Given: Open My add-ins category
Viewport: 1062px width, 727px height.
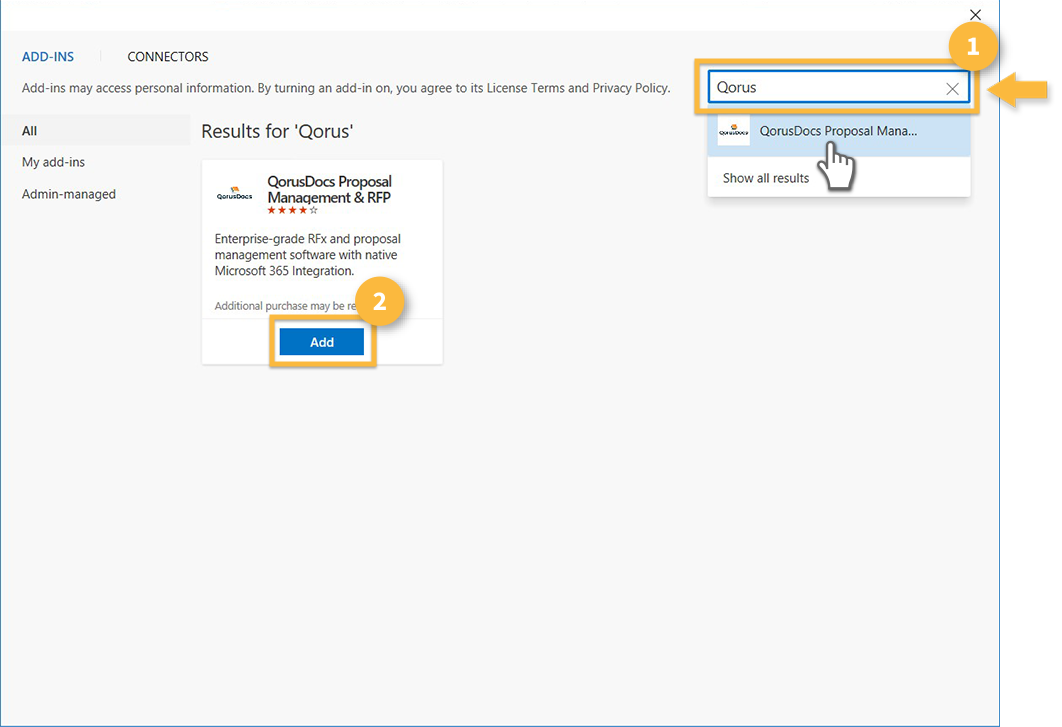Looking at the screenshot, I should tap(54, 162).
